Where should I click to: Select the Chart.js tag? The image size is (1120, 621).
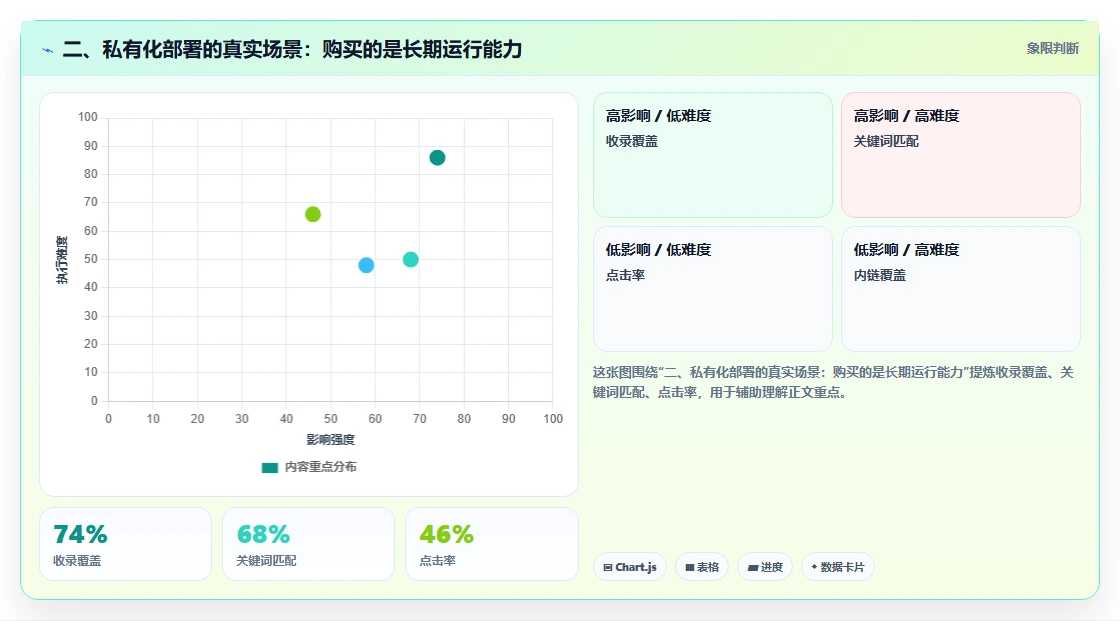(x=630, y=567)
